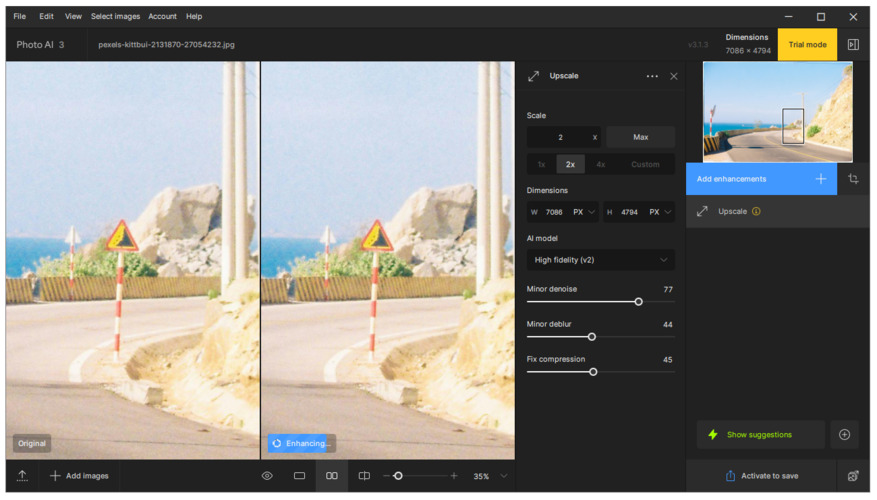
Task: Switch to single view layout icon
Action: pyautogui.click(x=299, y=476)
